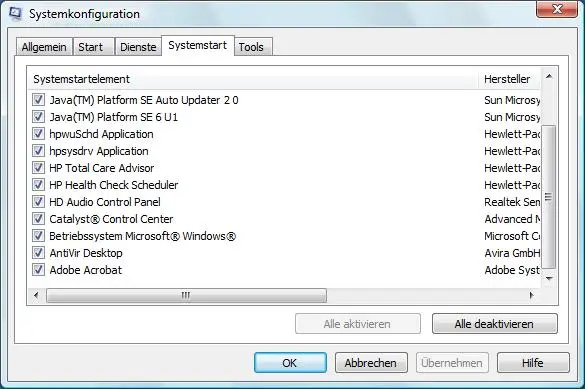Open Hilfe help button

point(533,363)
